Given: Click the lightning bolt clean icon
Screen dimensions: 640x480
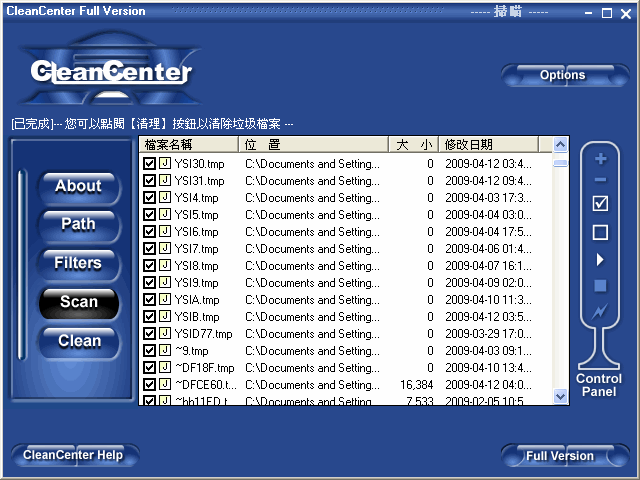Looking at the screenshot, I should [x=600, y=312].
